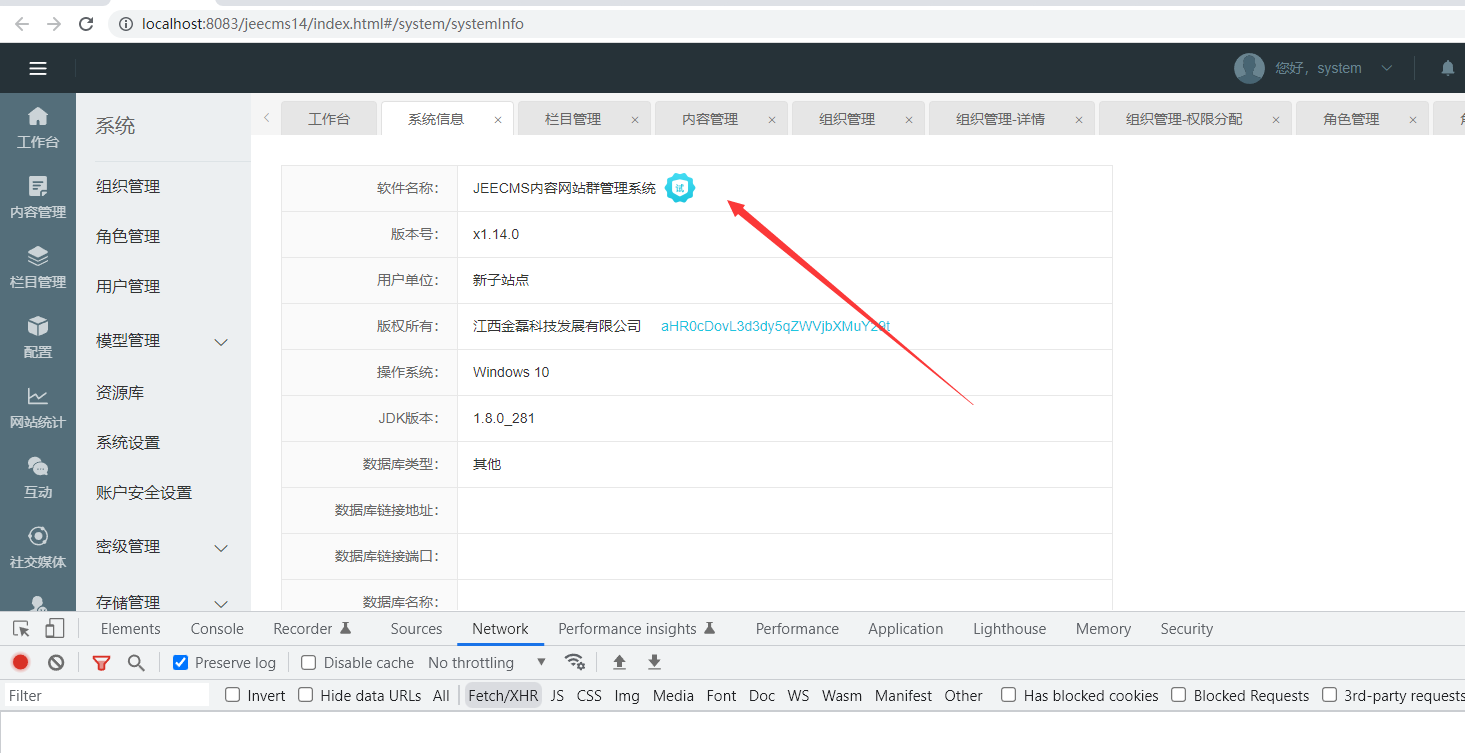The height and width of the screenshot is (753, 1465).
Task: Uncheck the Preserve log checkbox
Action: click(181, 663)
